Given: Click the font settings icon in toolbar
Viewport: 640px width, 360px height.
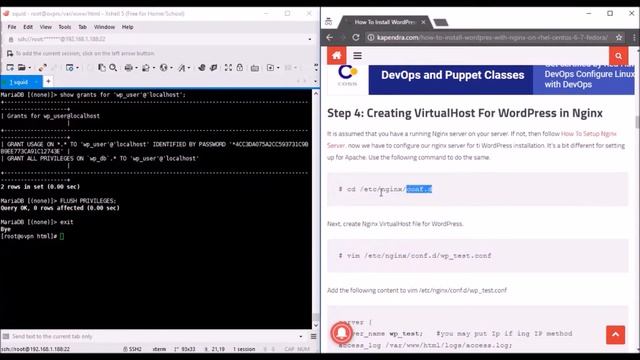Looking at the screenshot, I should (x=182, y=68).
